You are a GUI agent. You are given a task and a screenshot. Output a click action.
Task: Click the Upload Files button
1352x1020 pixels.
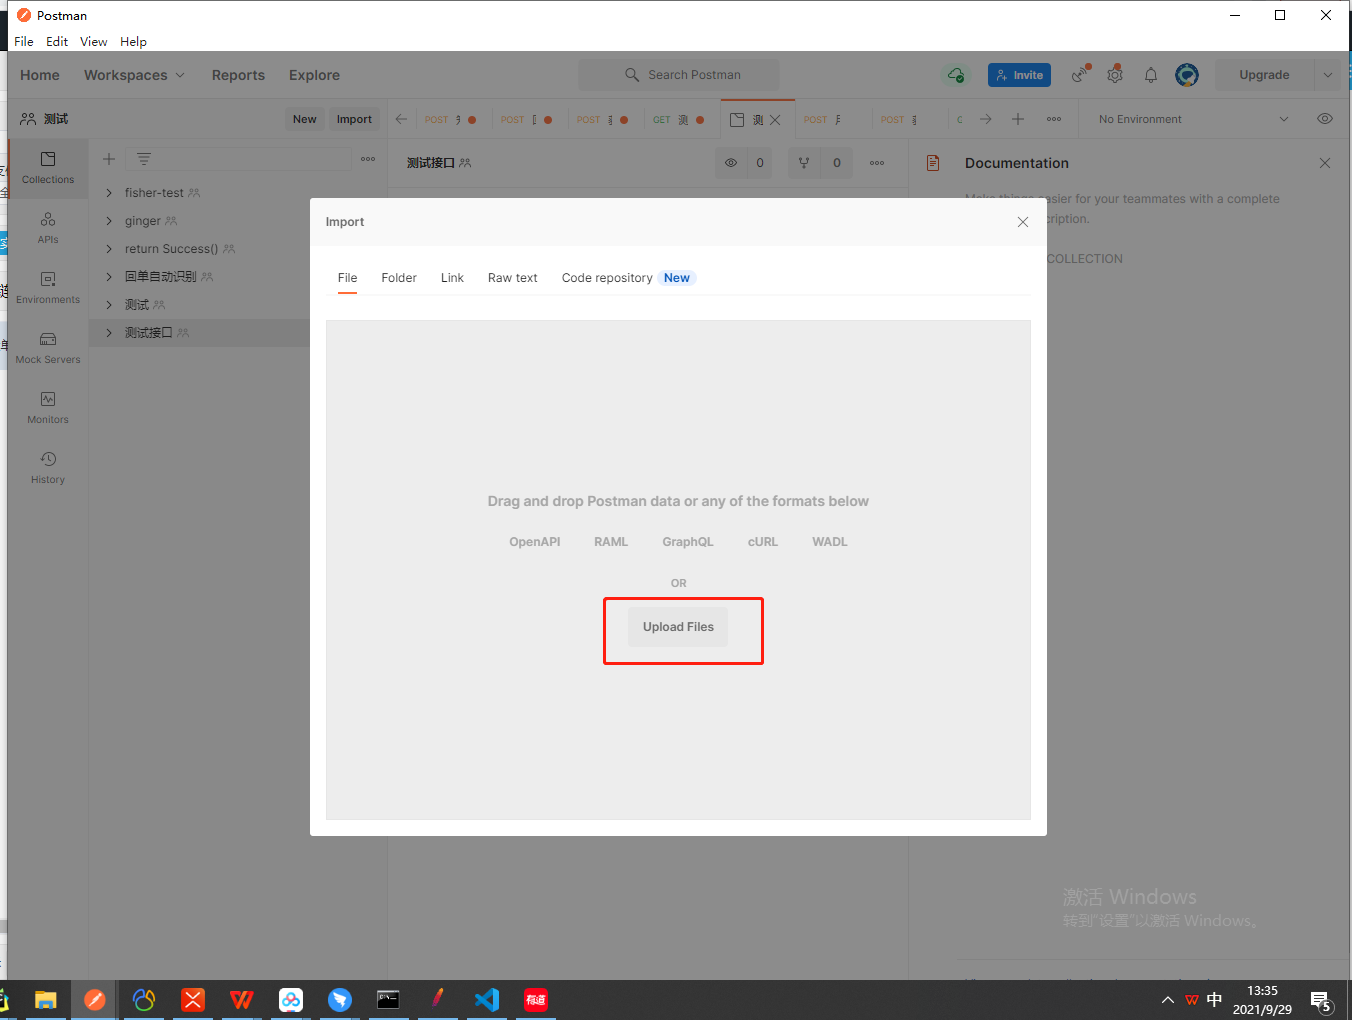pos(678,627)
